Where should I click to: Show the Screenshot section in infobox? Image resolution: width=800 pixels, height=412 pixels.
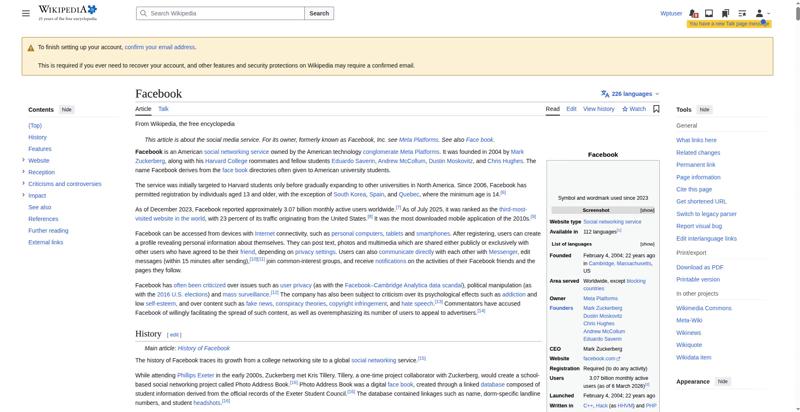click(x=647, y=211)
